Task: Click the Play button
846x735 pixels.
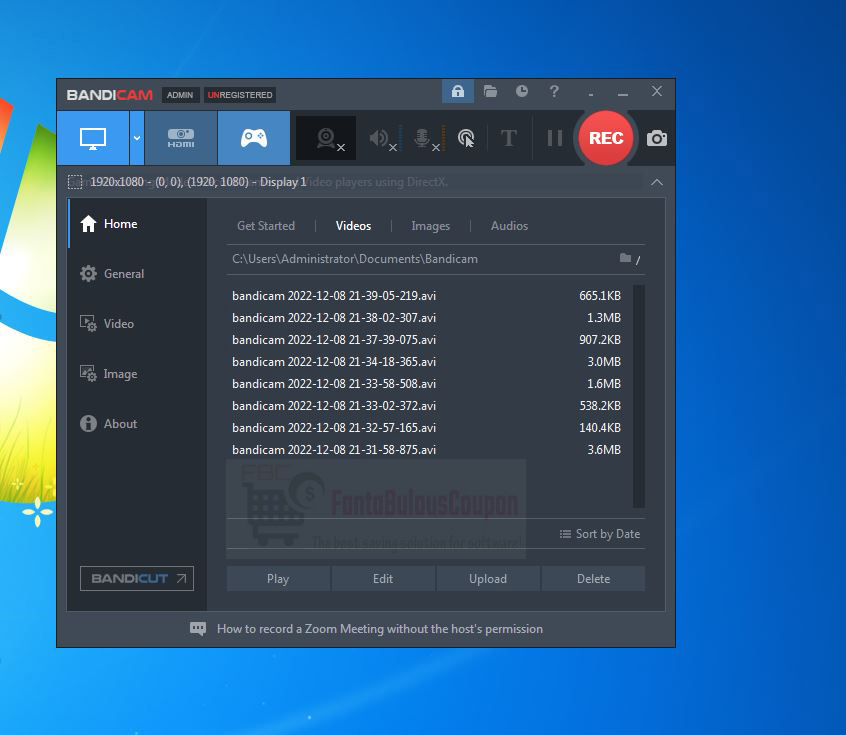Action: pyautogui.click(x=278, y=579)
